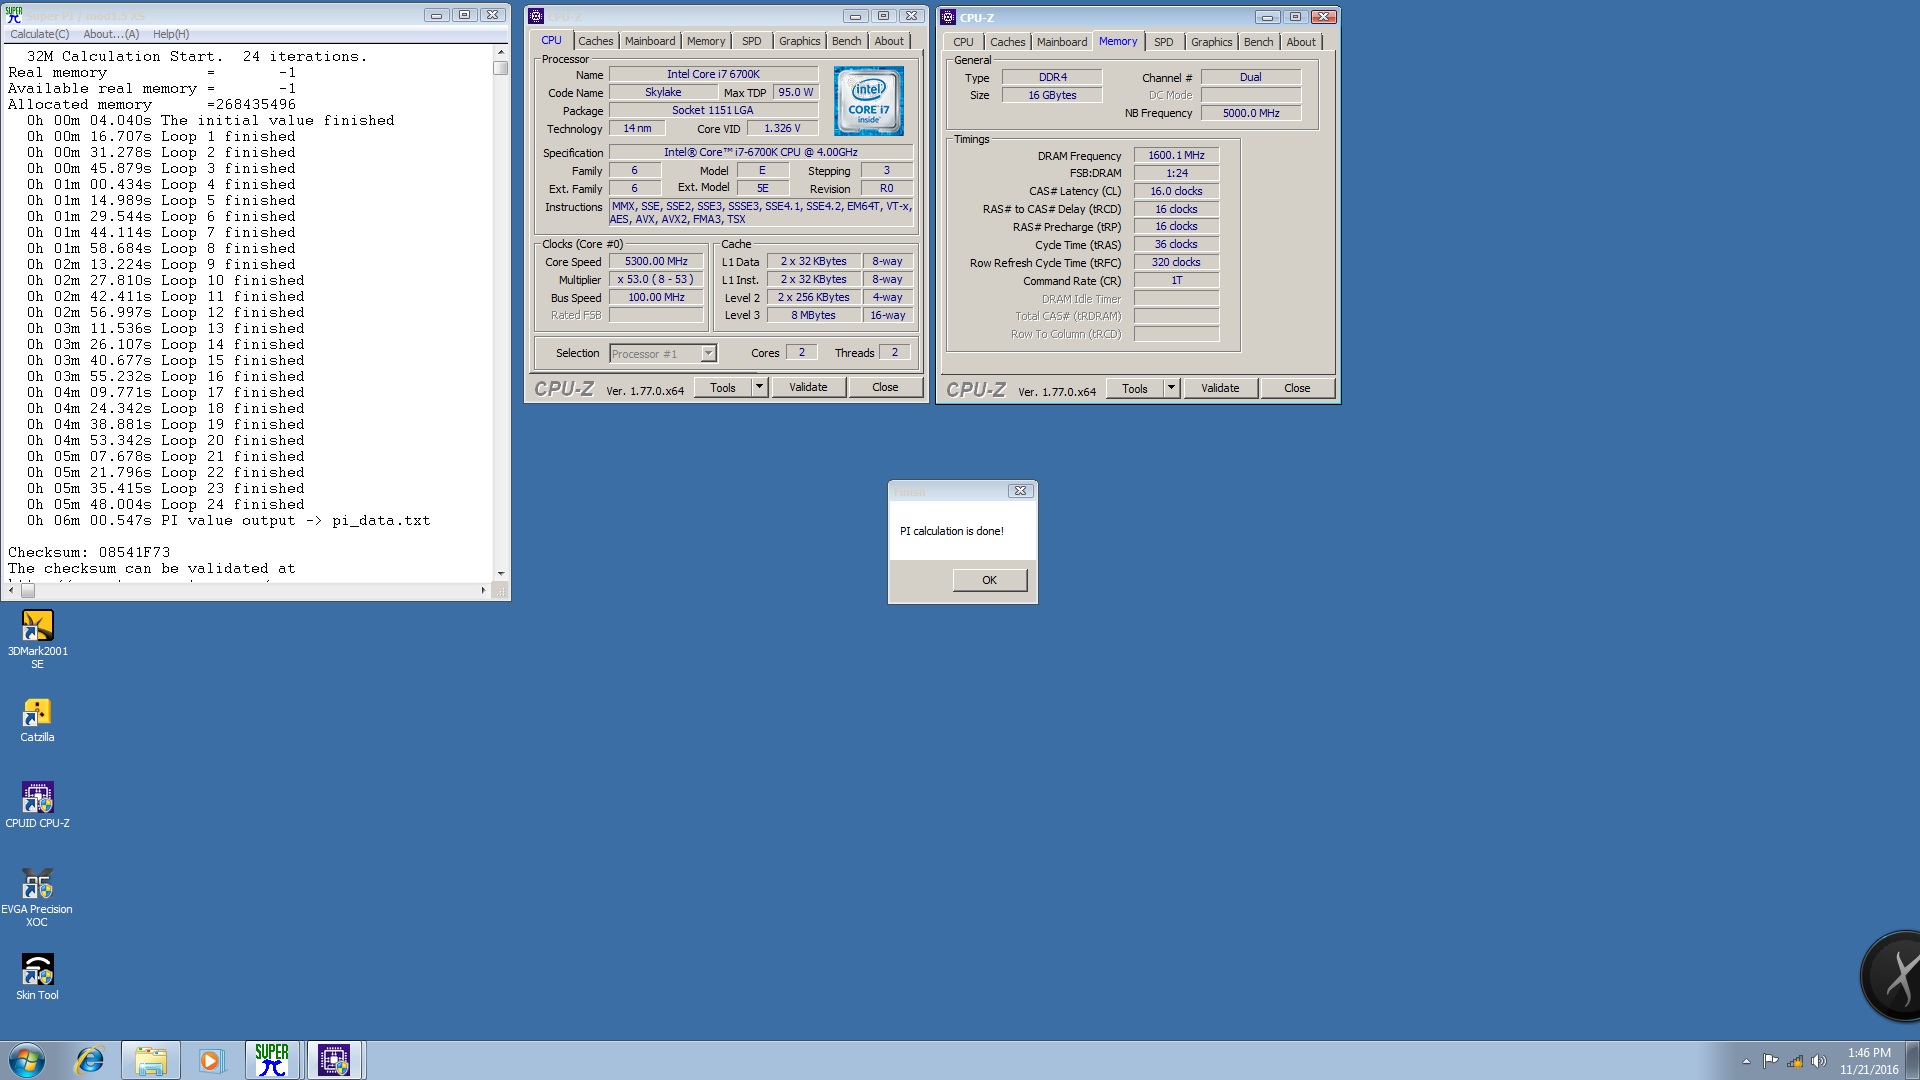This screenshot has height=1080, width=1920.
Task: Click the Intel Core i7 logo in CPU-Z
Action: (869, 101)
